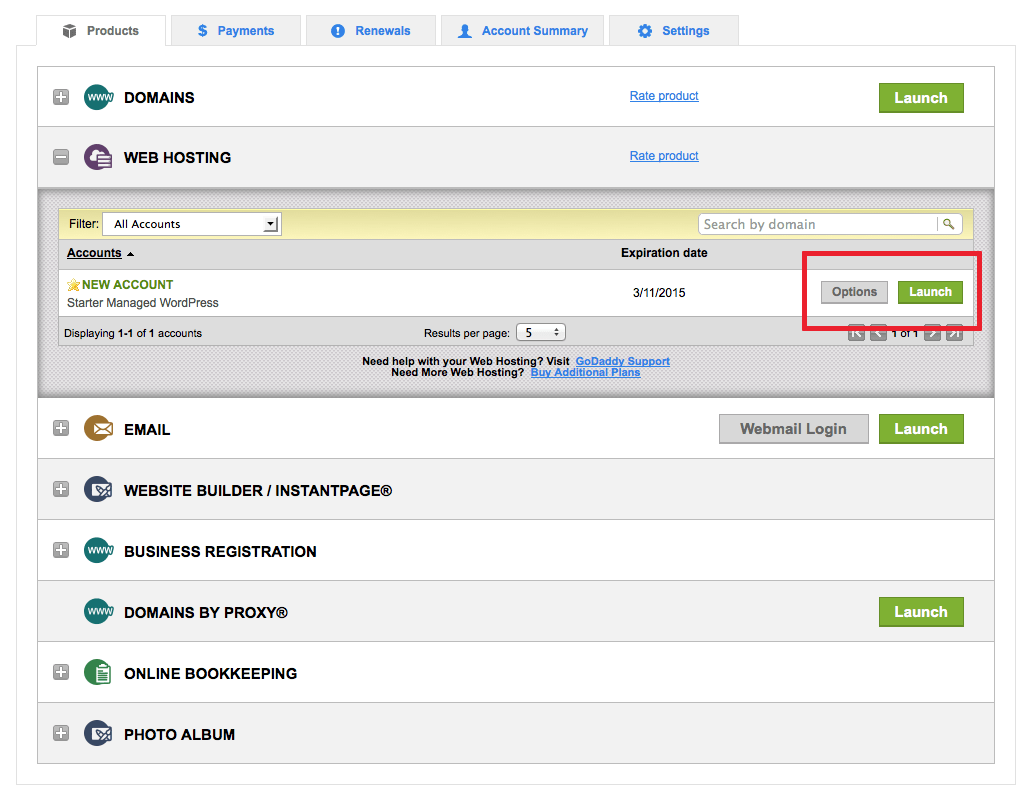Expand the Online Bookkeeping section
The image size is (1034, 801).
coord(61,672)
